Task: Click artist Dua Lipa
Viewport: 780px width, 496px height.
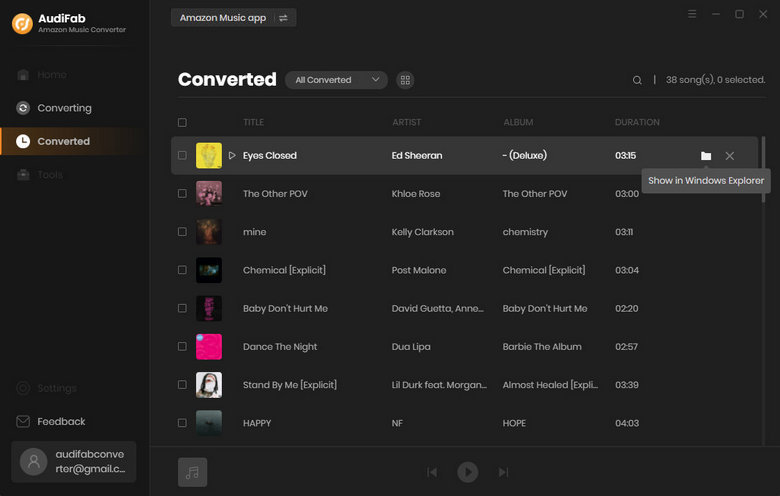Action: coord(411,347)
